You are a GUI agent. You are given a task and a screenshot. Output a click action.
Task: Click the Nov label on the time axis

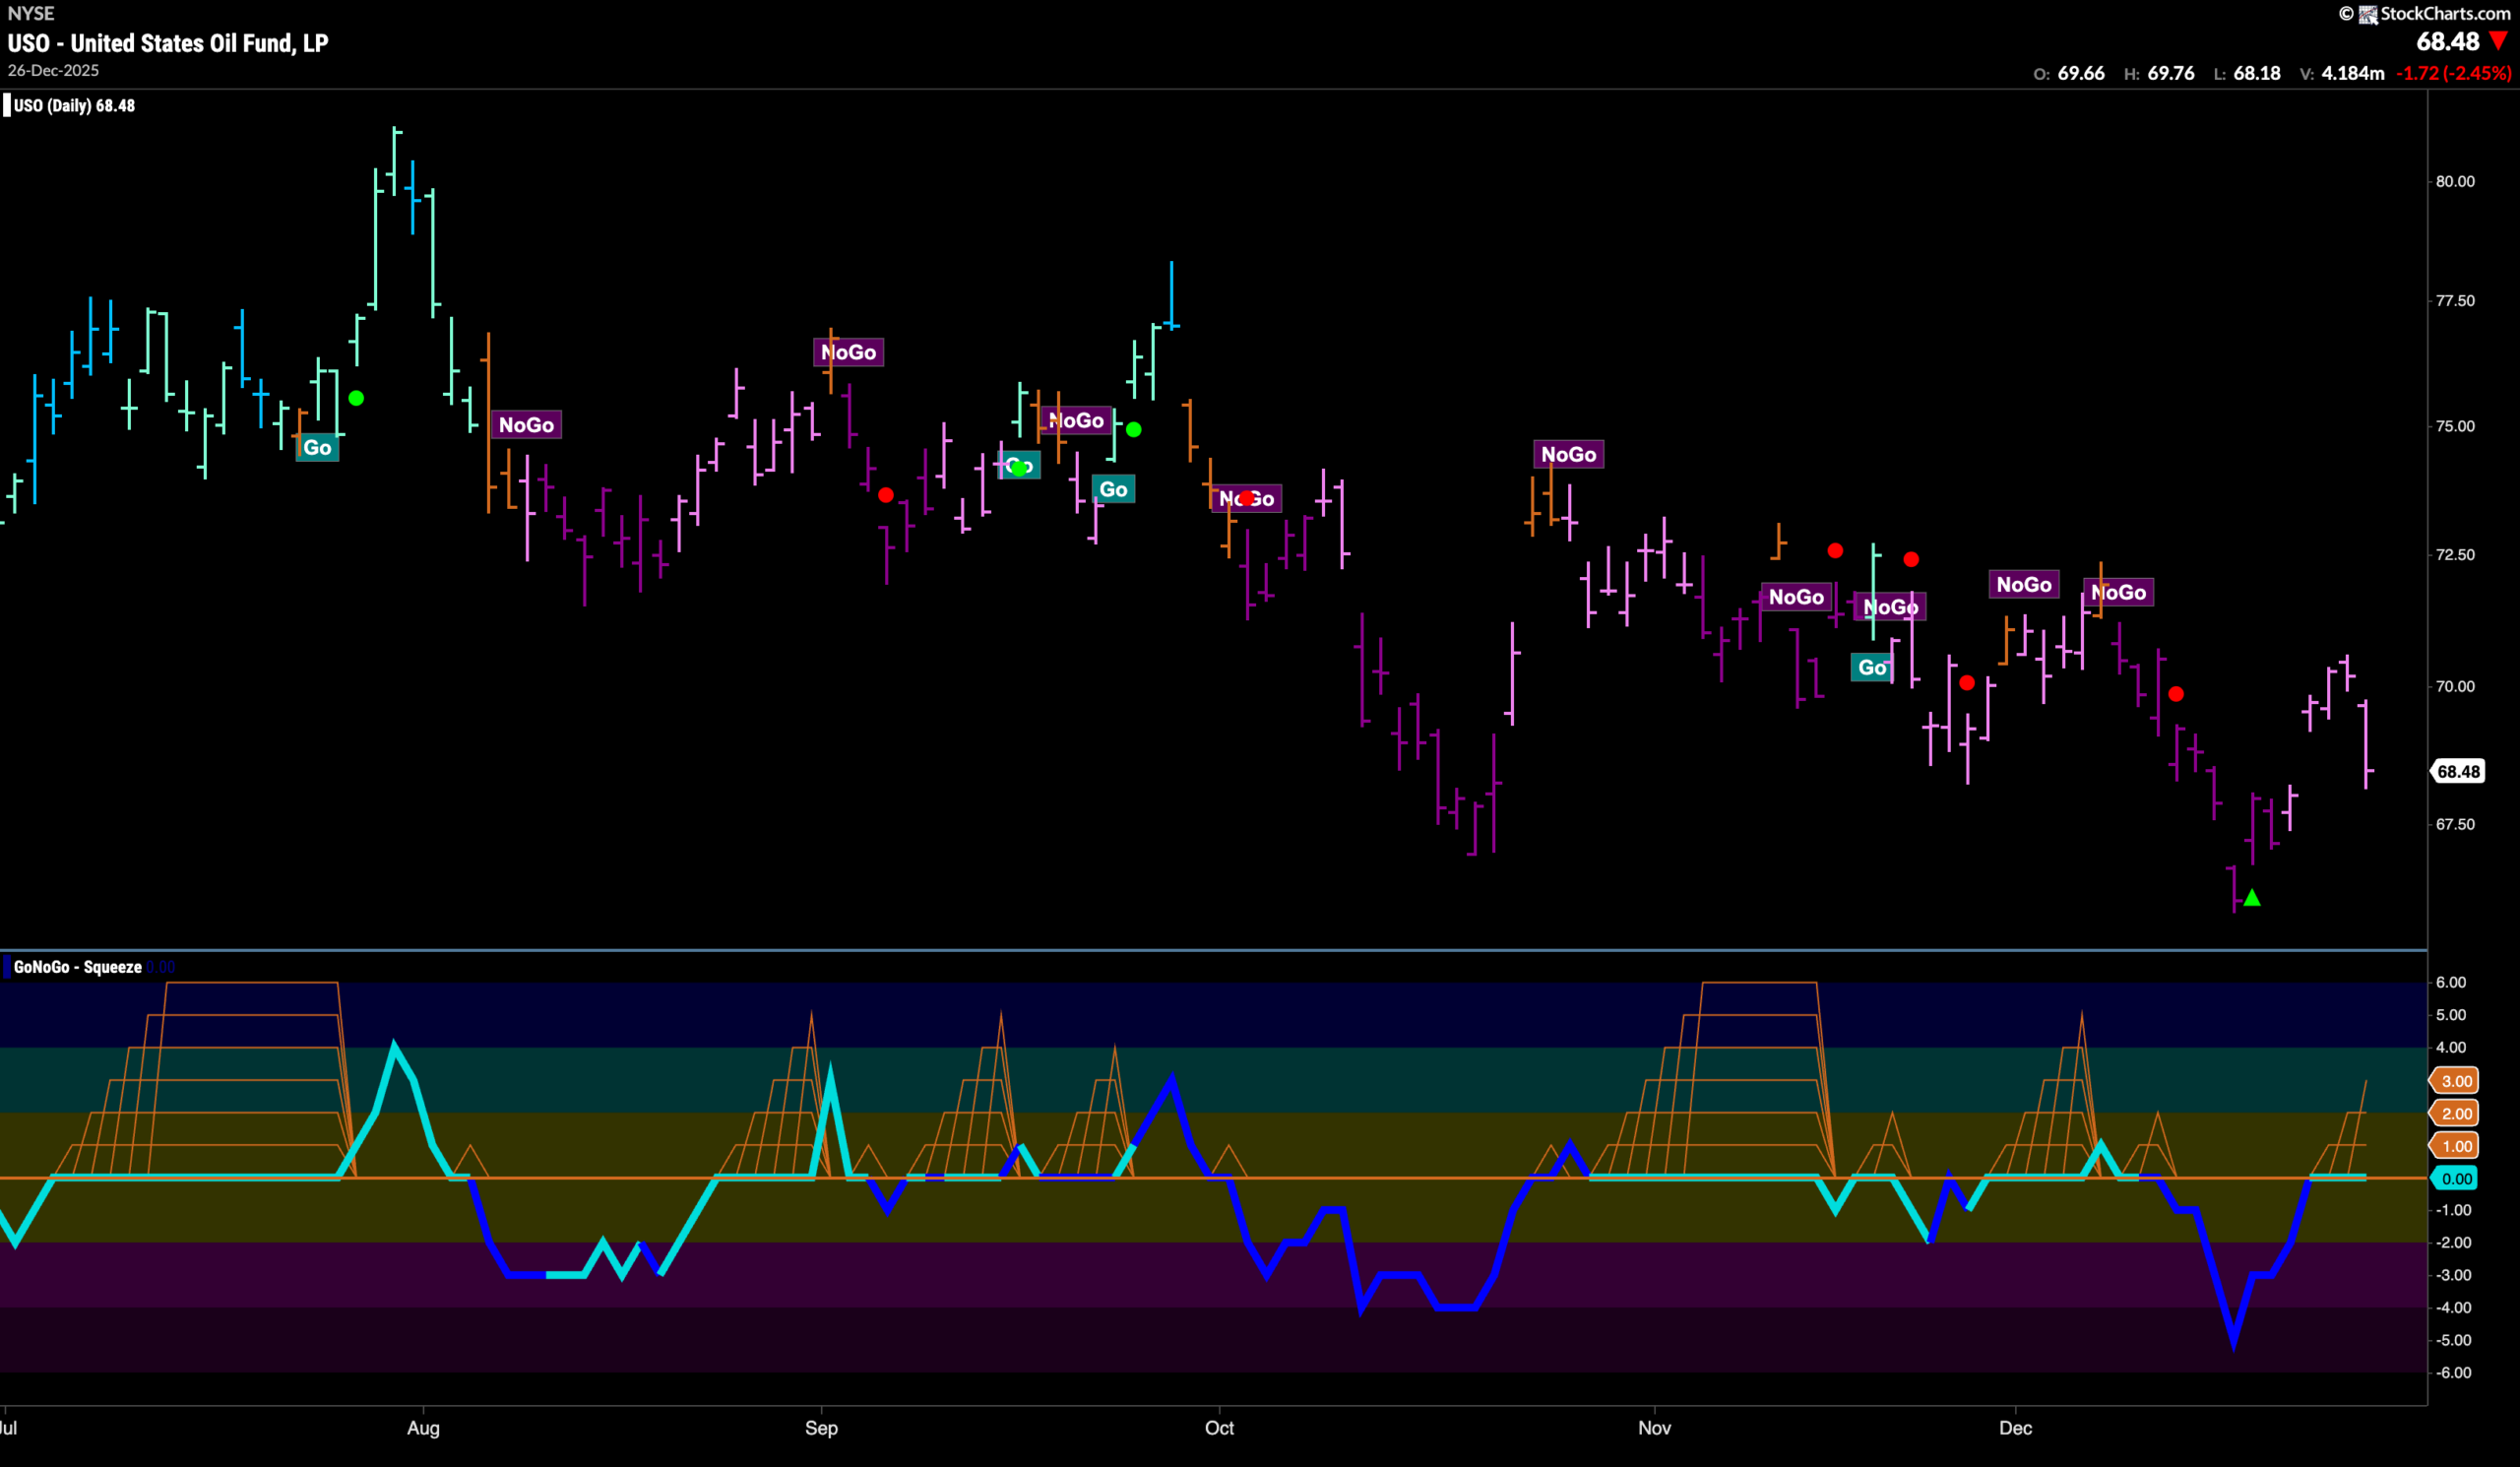point(1654,1428)
